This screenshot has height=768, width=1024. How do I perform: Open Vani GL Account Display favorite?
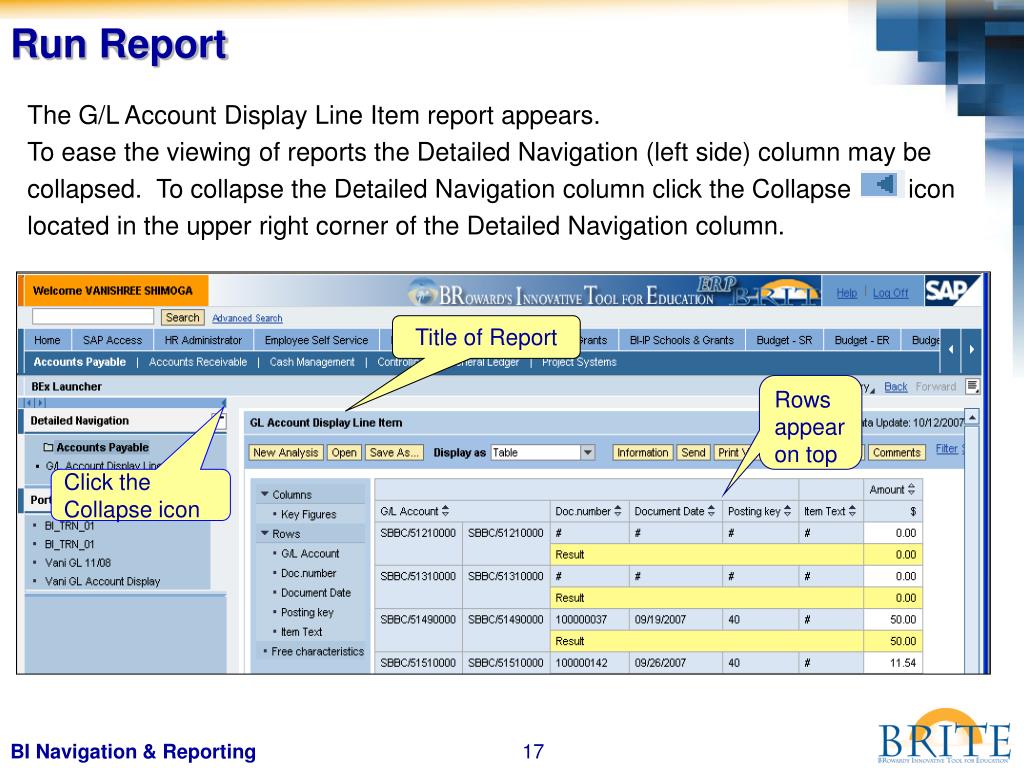coord(103,581)
